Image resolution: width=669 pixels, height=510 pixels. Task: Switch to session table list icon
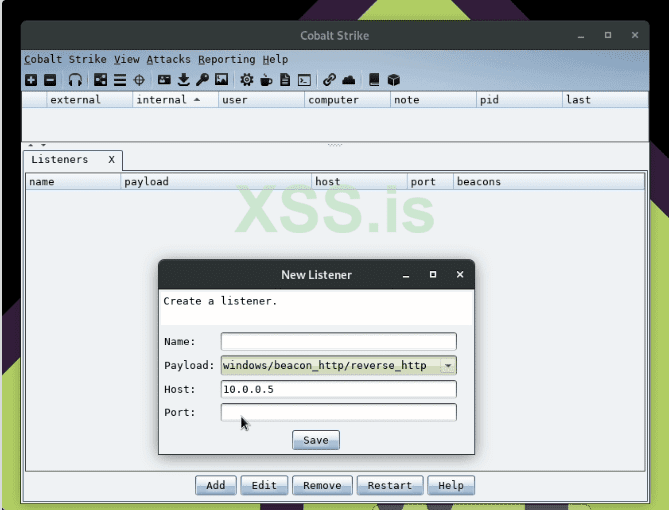pos(120,80)
